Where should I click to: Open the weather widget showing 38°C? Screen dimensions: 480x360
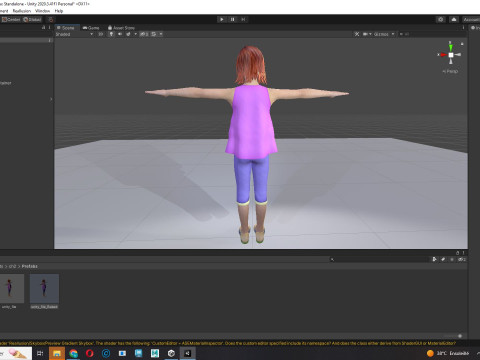point(448,353)
